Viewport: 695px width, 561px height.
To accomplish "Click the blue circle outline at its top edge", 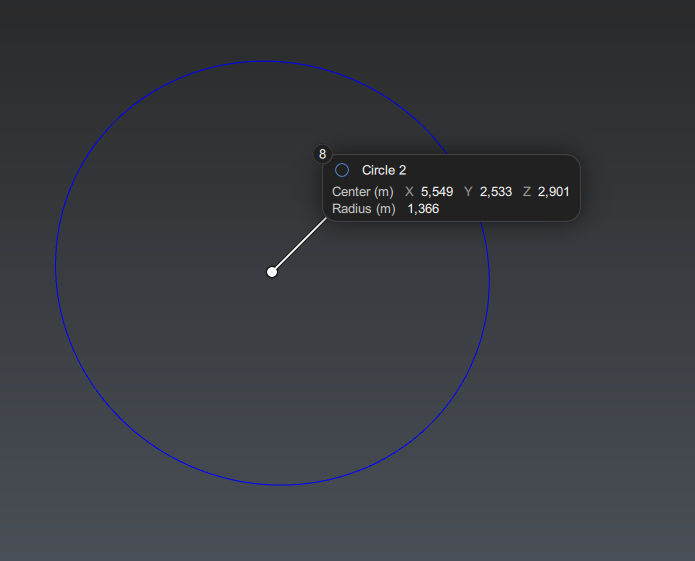I will [x=266, y=61].
